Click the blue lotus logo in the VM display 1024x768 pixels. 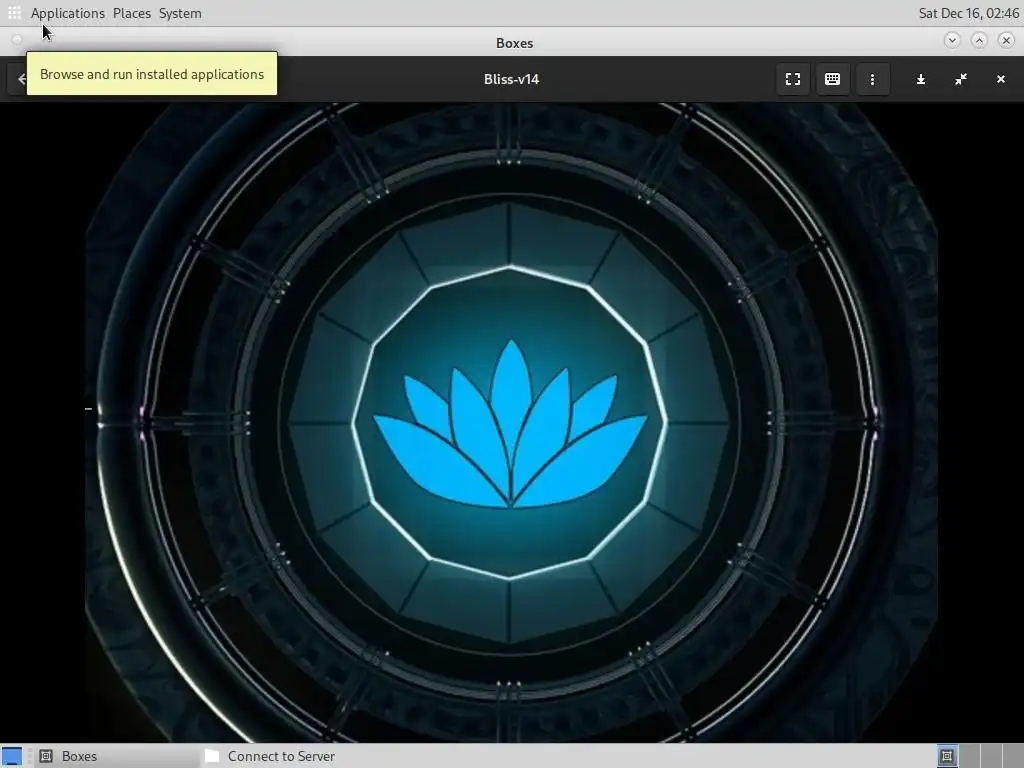(x=510, y=424)
